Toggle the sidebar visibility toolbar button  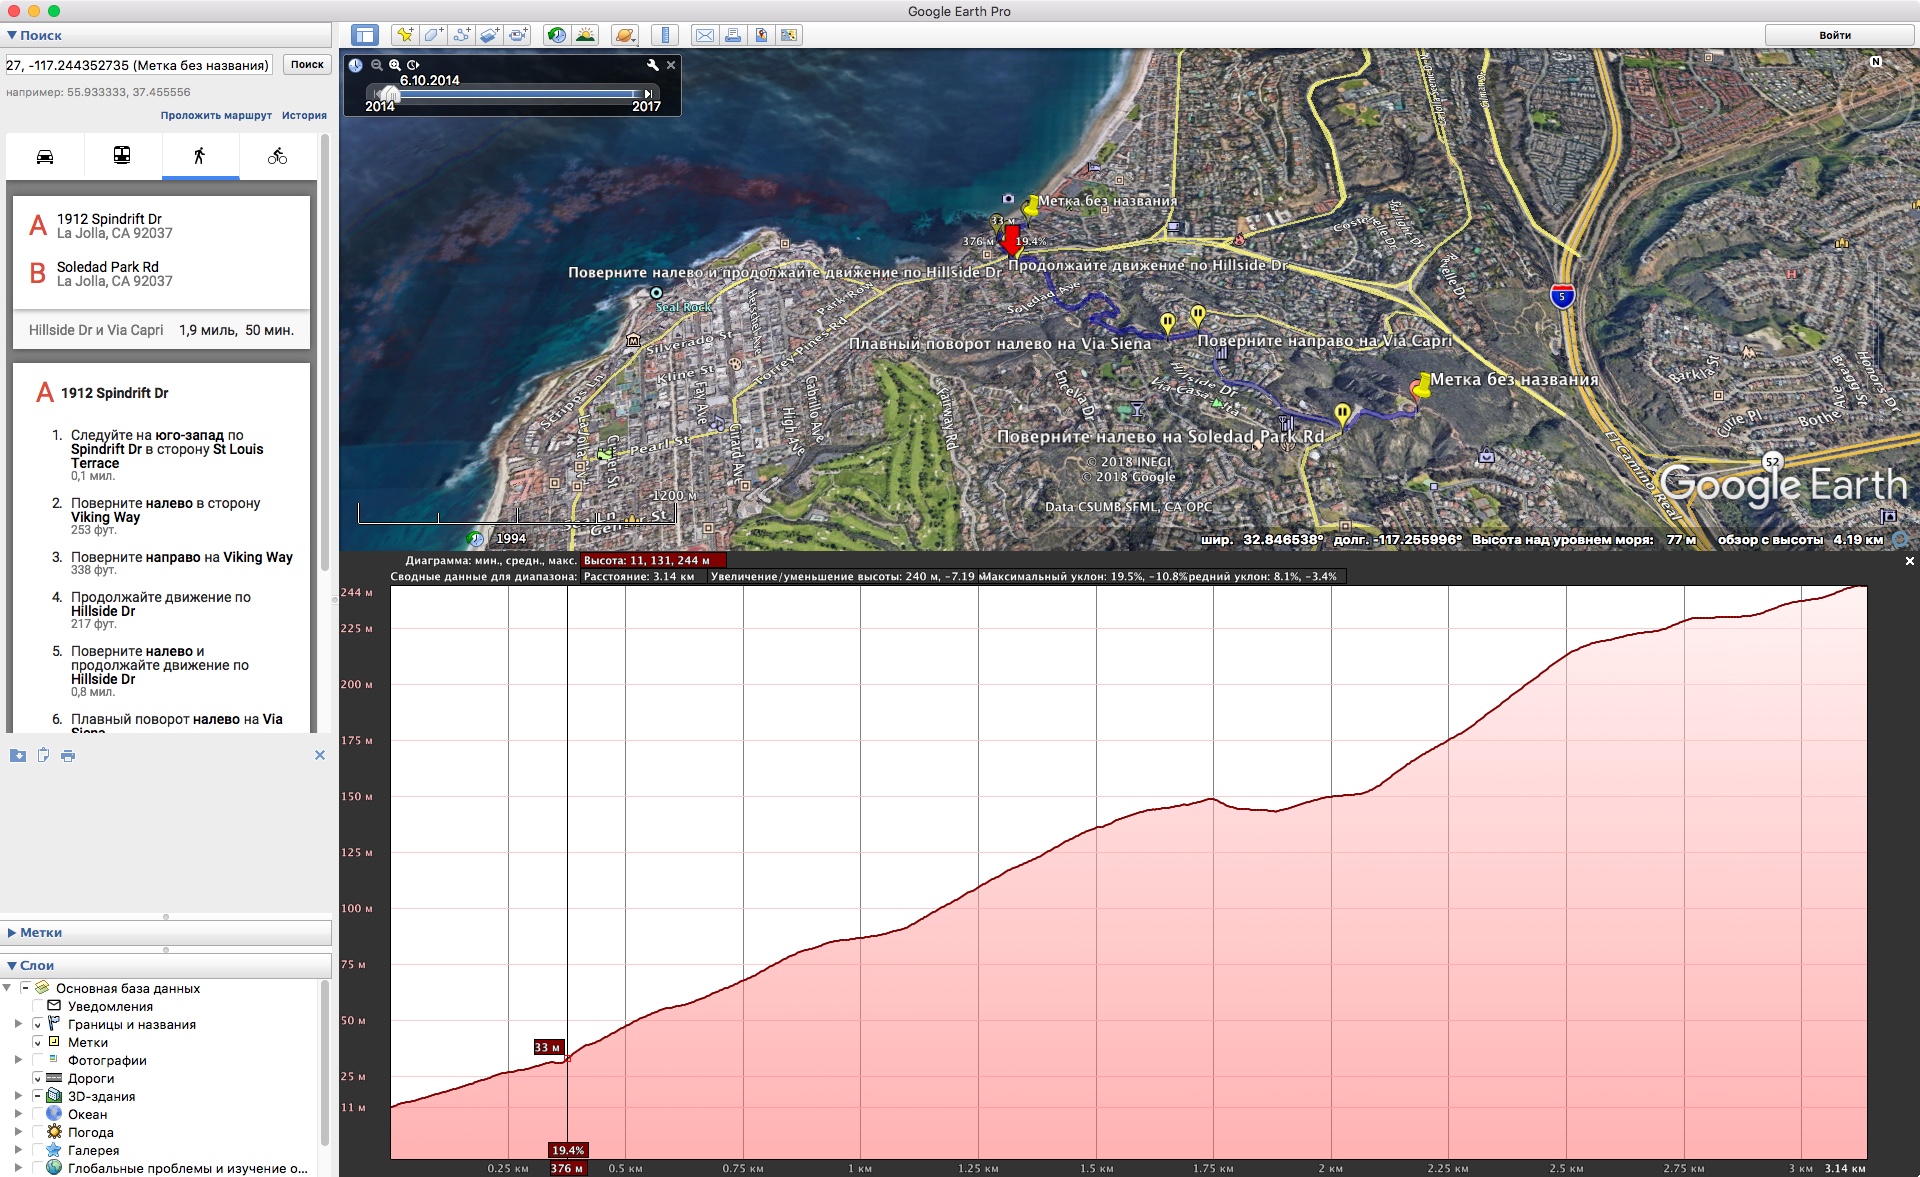[x=365, y=35]
